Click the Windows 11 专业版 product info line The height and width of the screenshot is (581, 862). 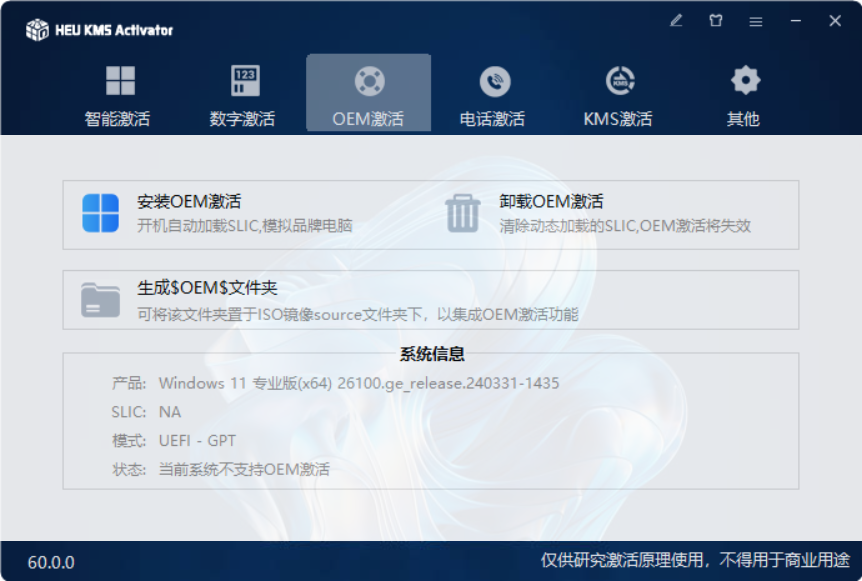coord(358,383)
